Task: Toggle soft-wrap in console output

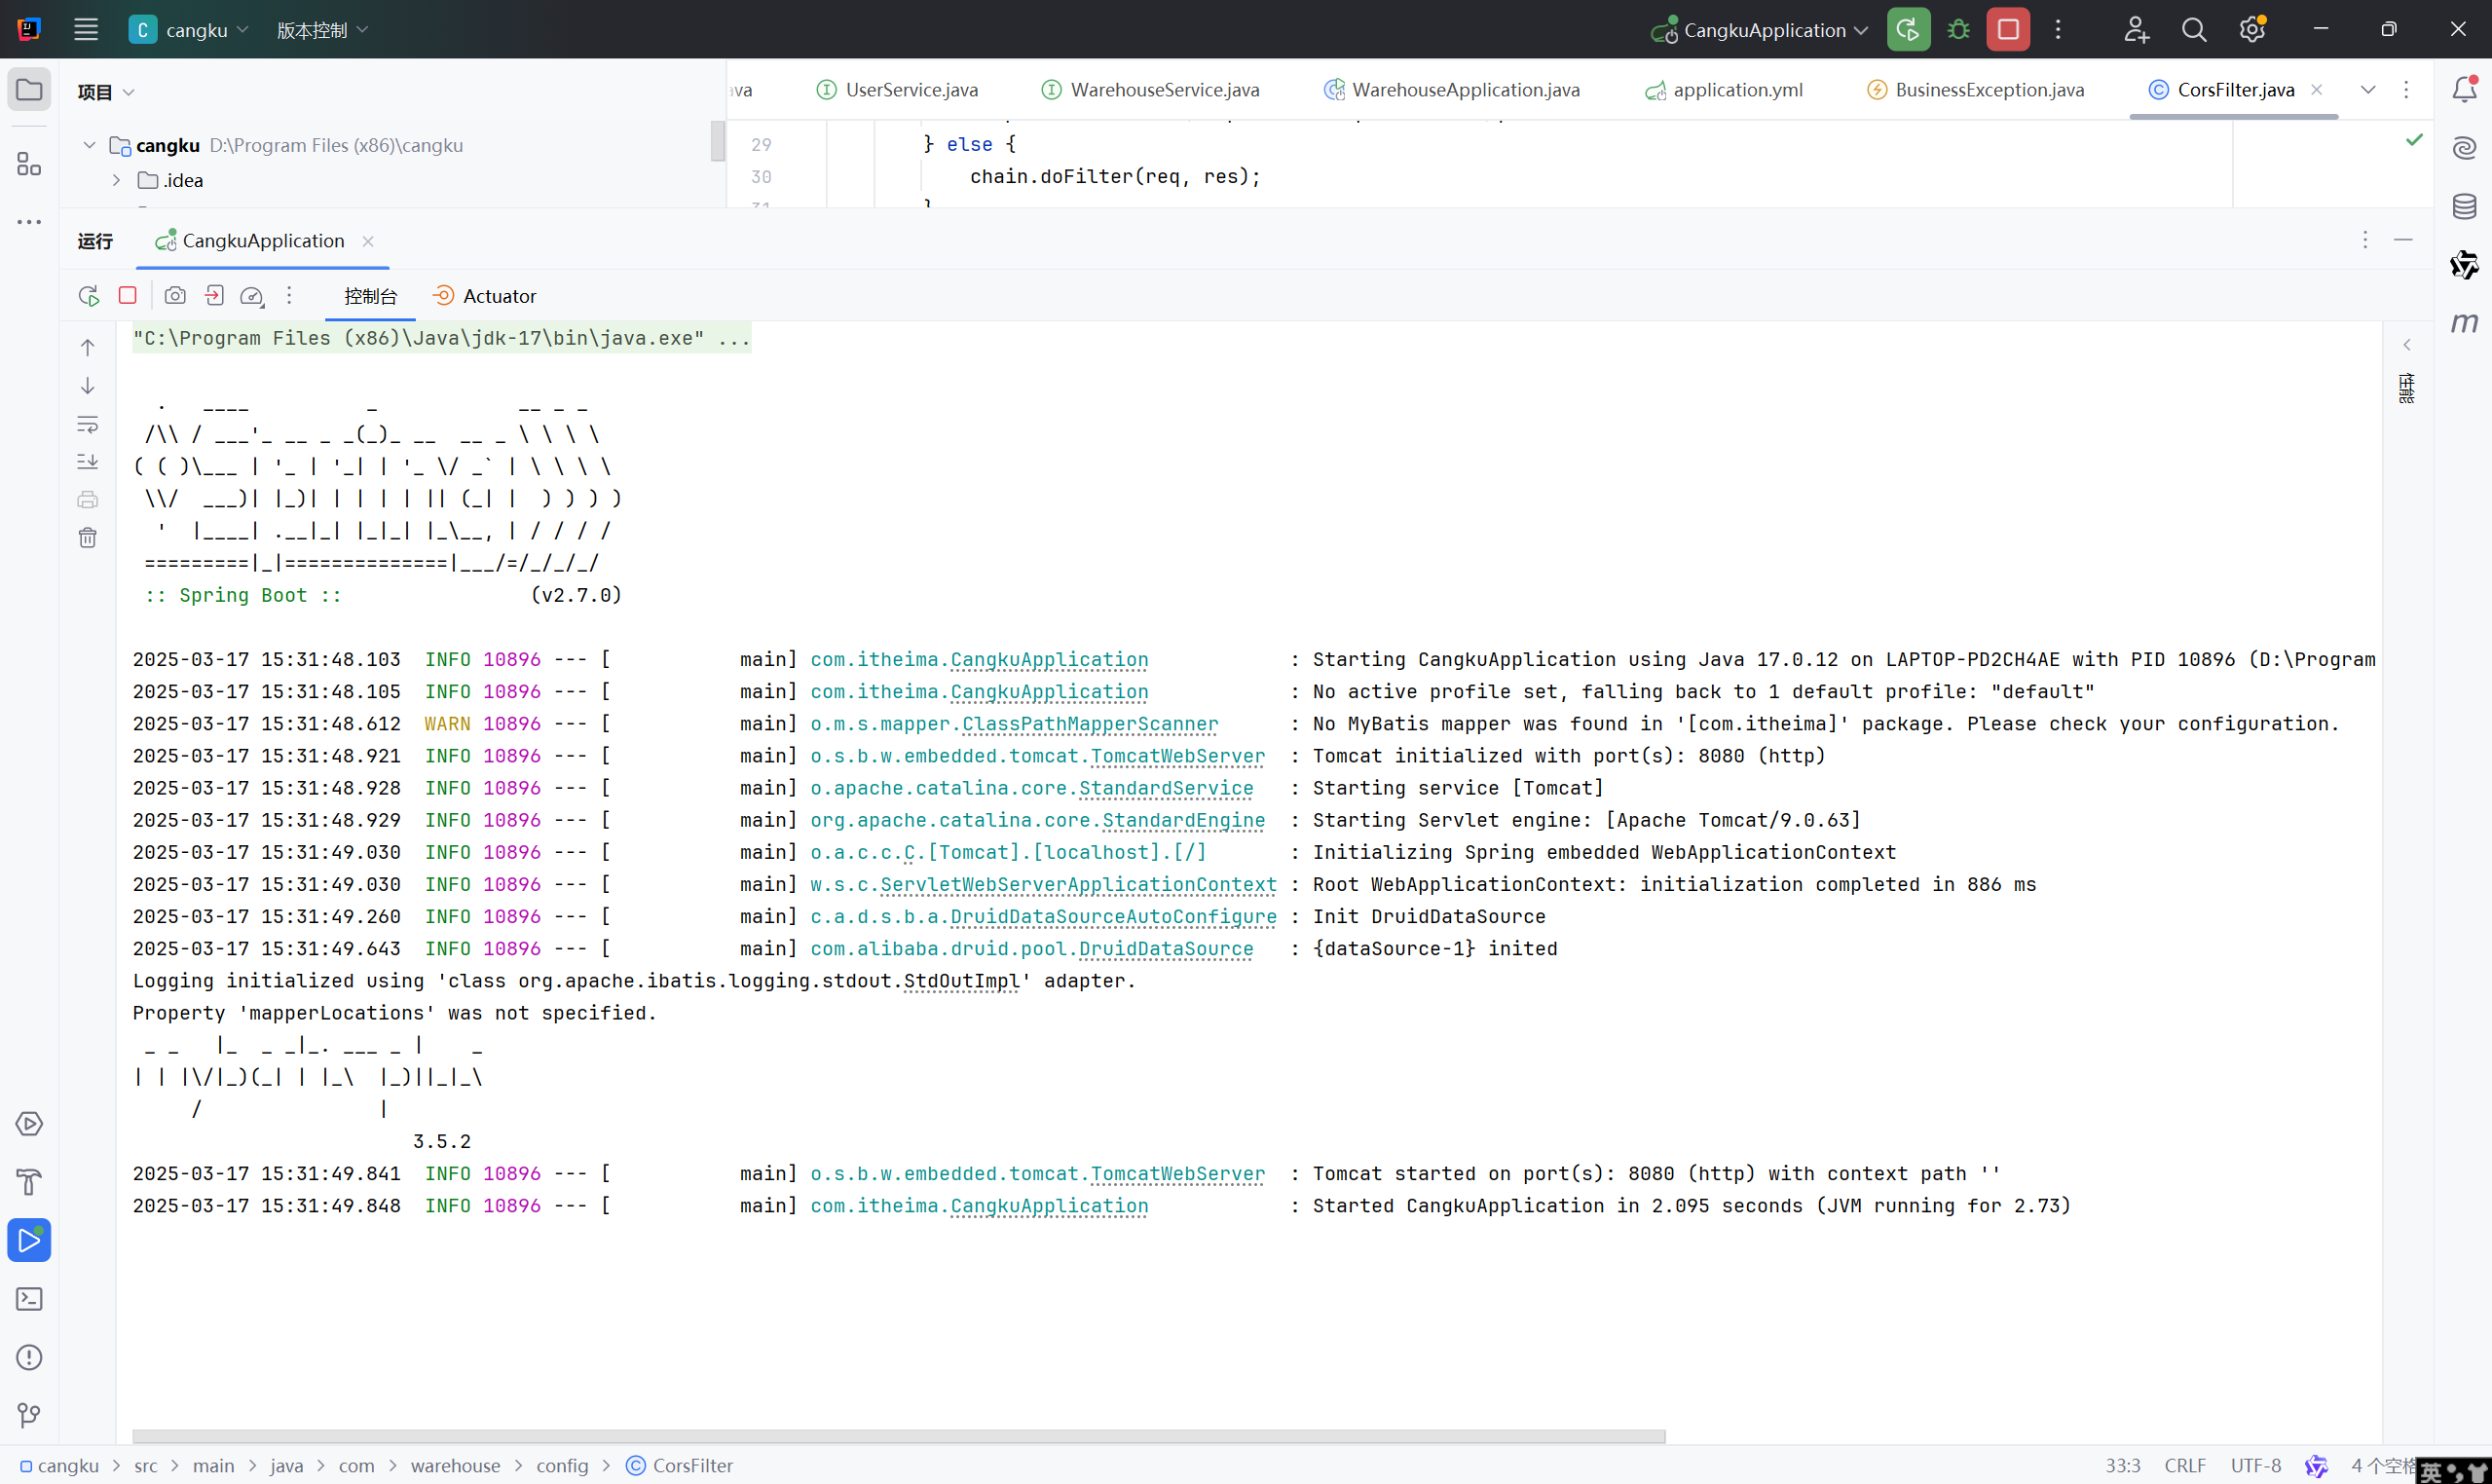Action: coord(88,424)
